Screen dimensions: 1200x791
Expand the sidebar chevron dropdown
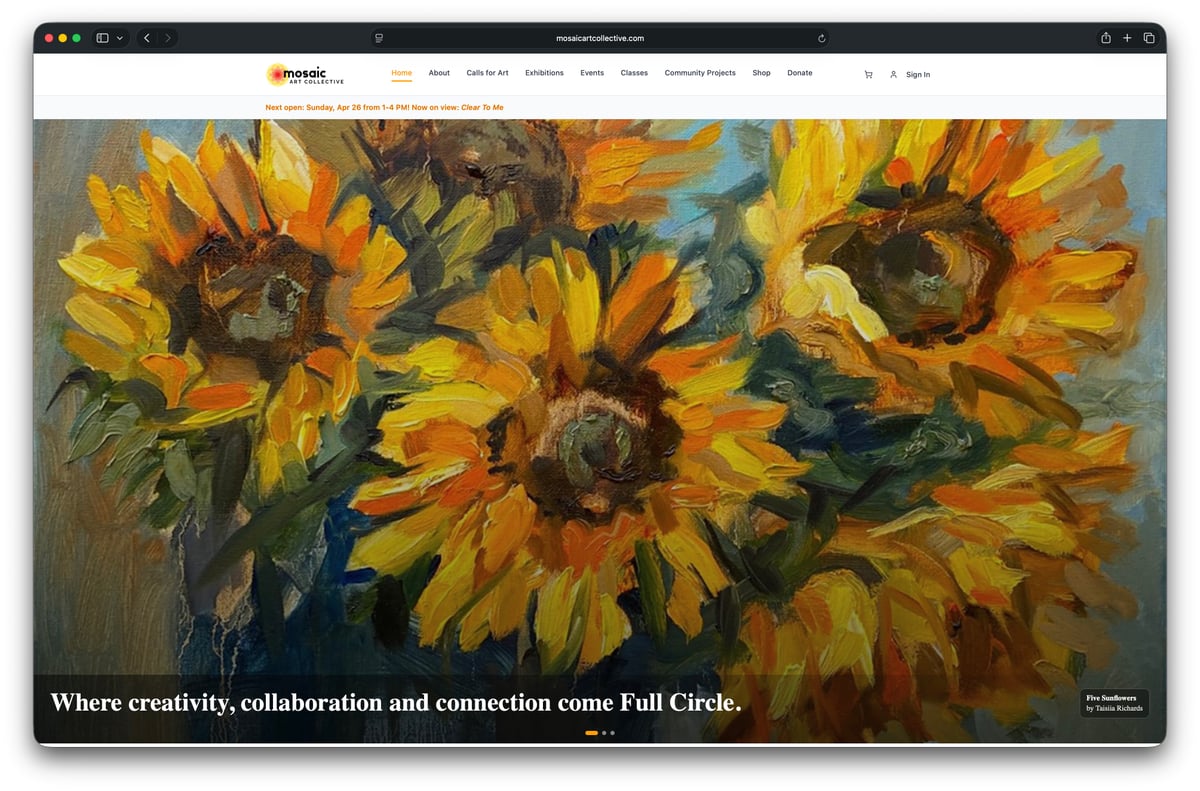117,37
